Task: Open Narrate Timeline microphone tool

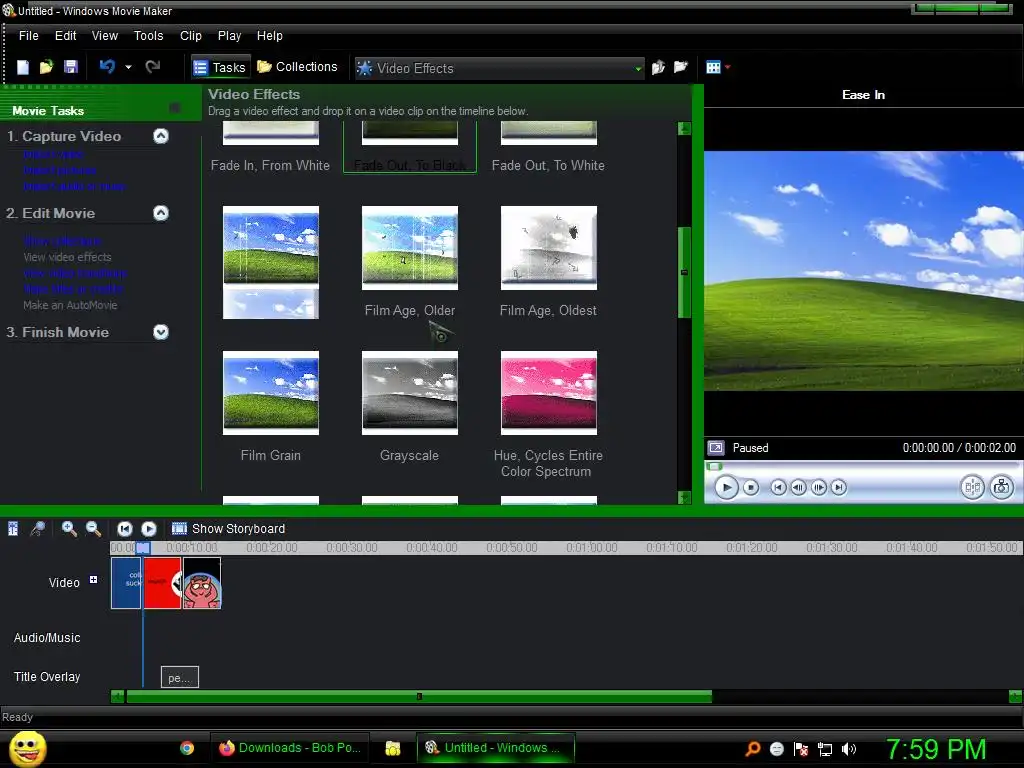Action: point(38,528)
